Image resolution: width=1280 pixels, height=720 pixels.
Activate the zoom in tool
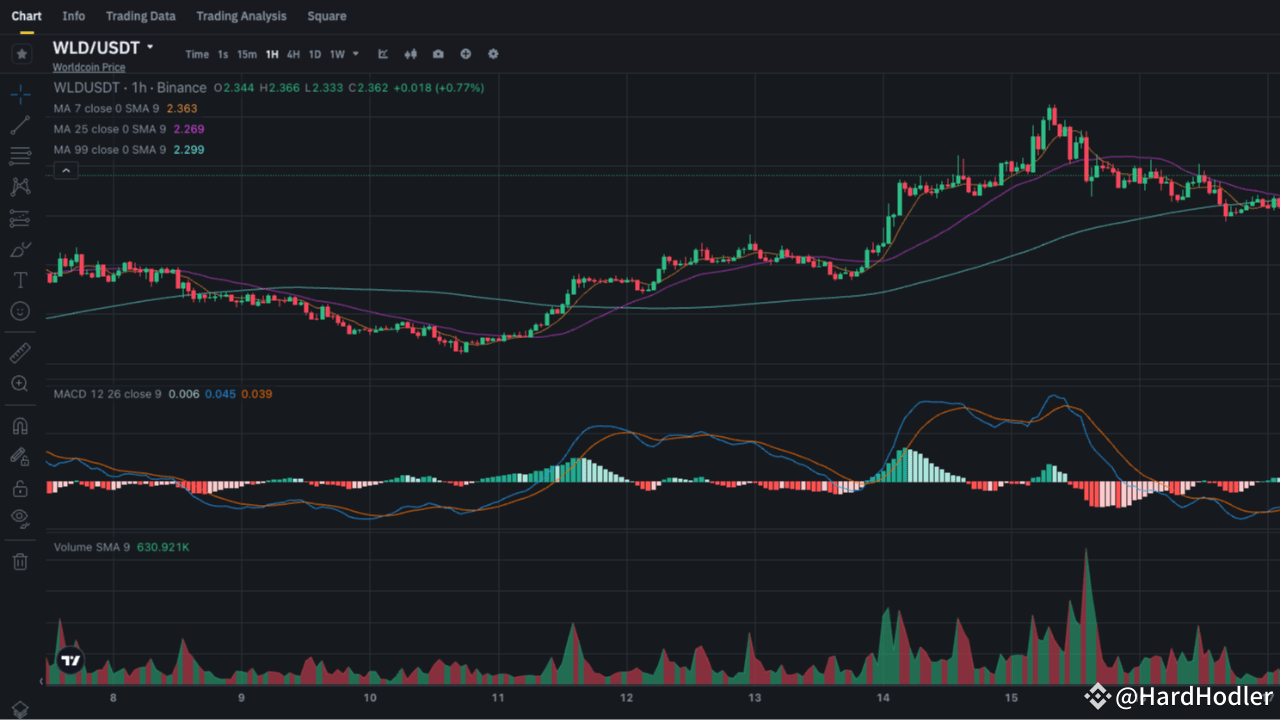click(20, 383)
